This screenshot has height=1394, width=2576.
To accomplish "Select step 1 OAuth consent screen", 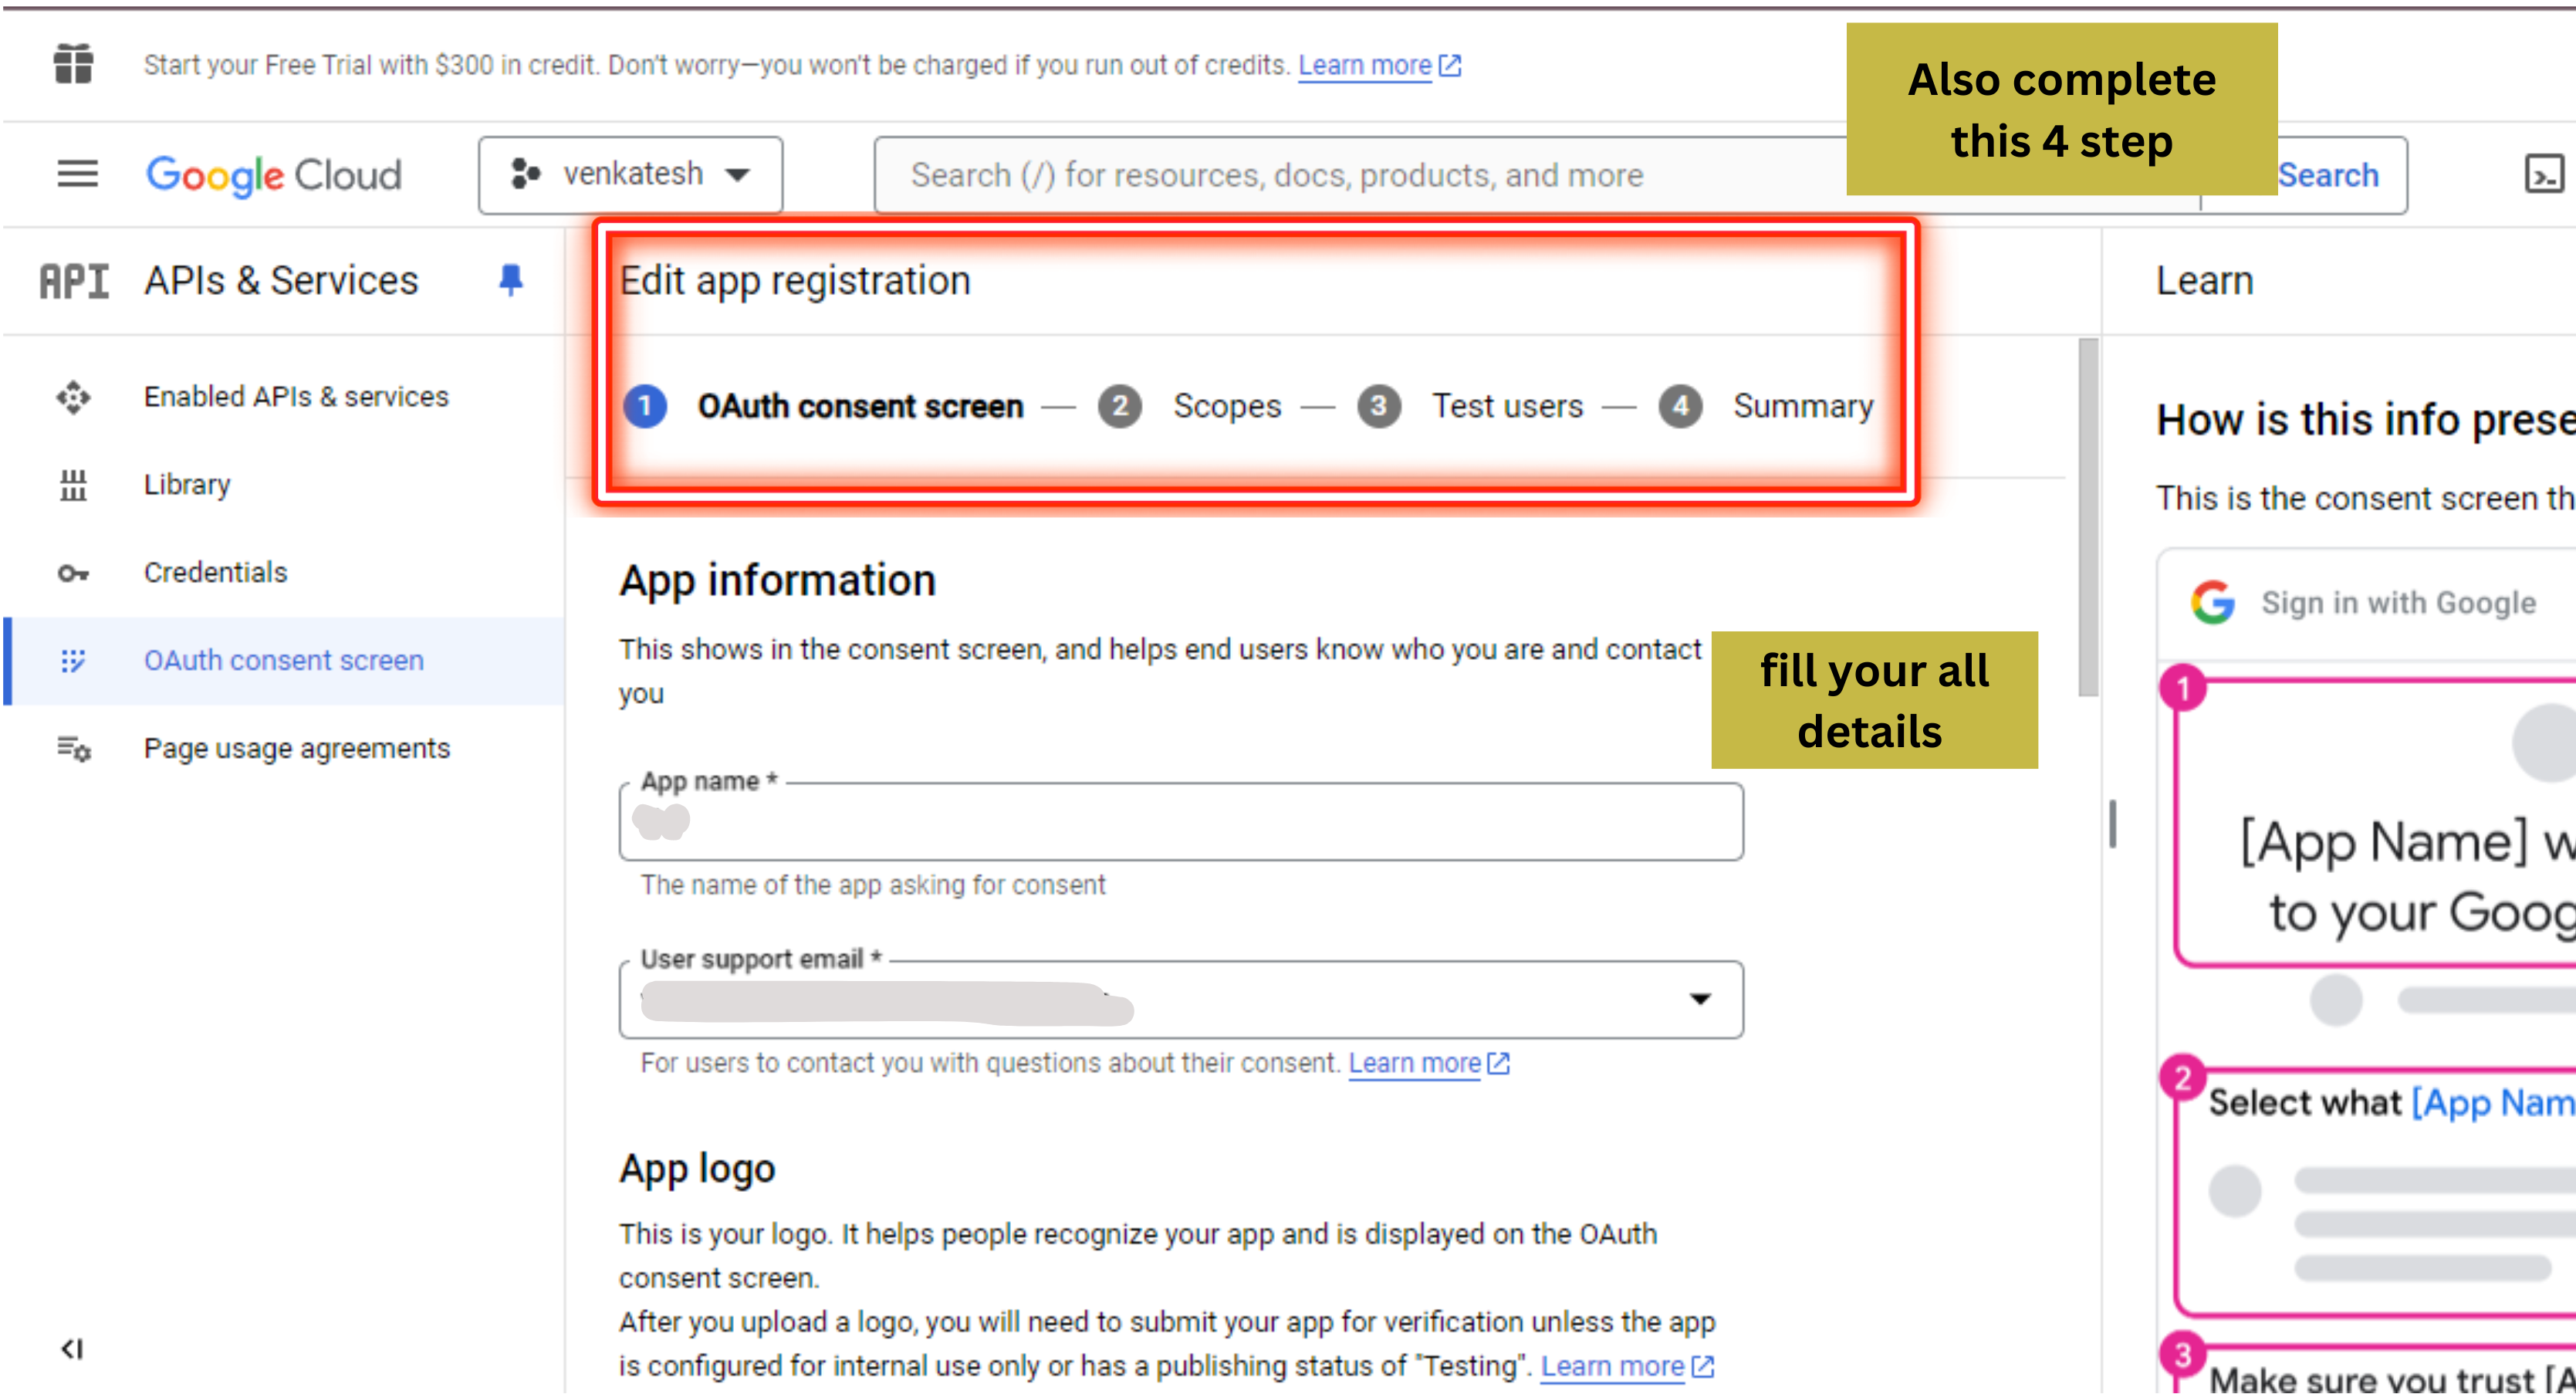I will point(824,406).
